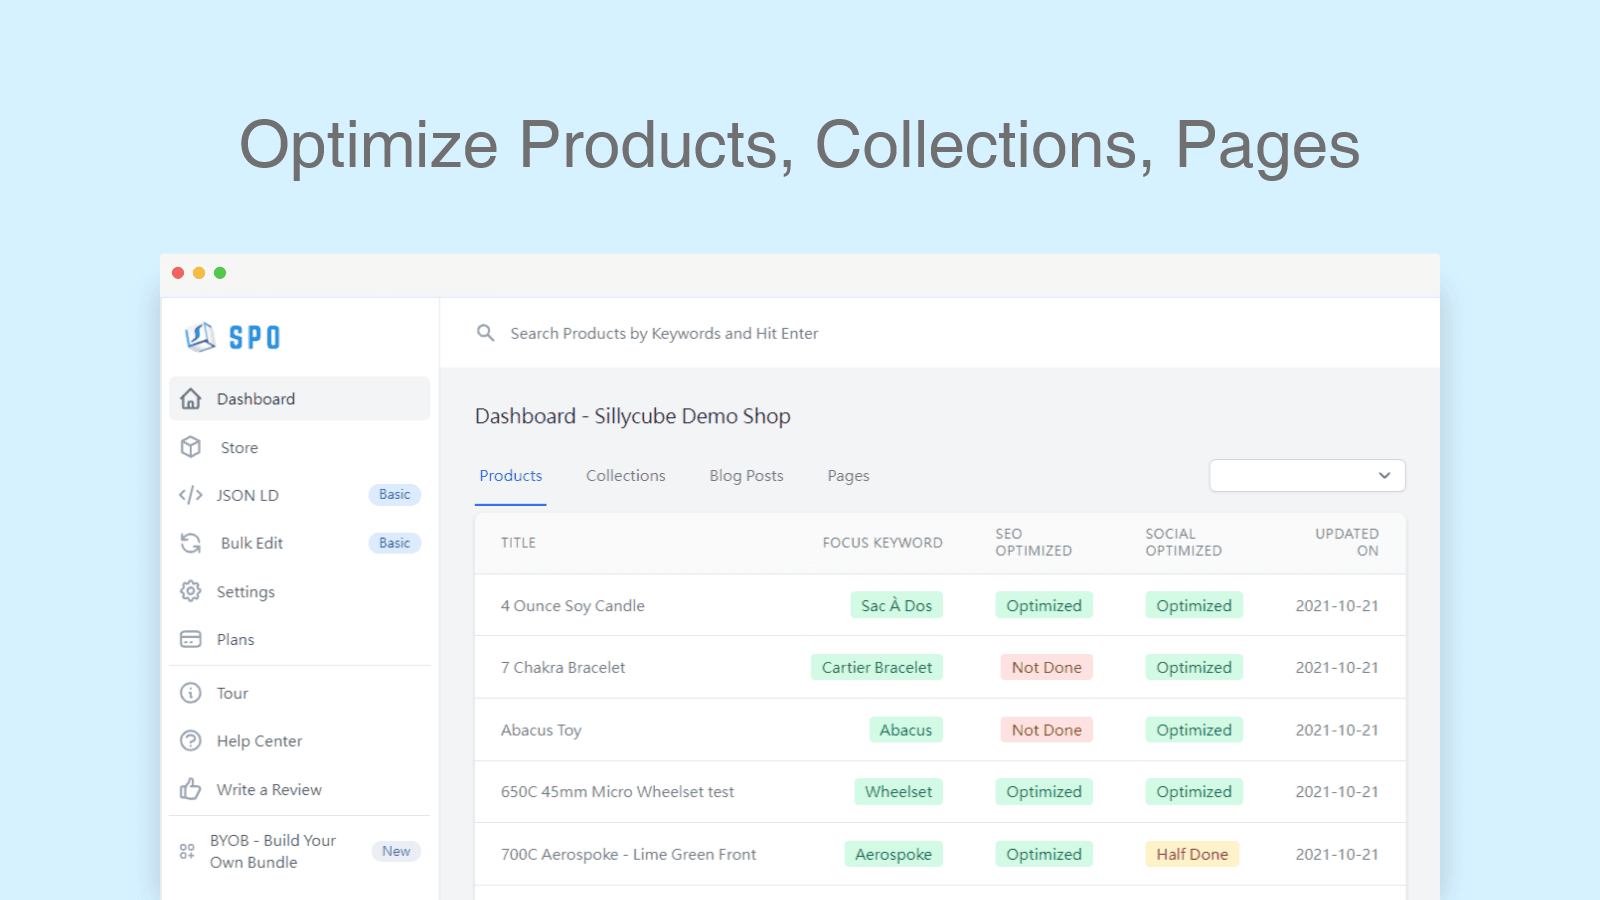
Task: Toggle Social Optimized for Abacus Toy
Action: pyautogui.click(x=1194, y=729)
